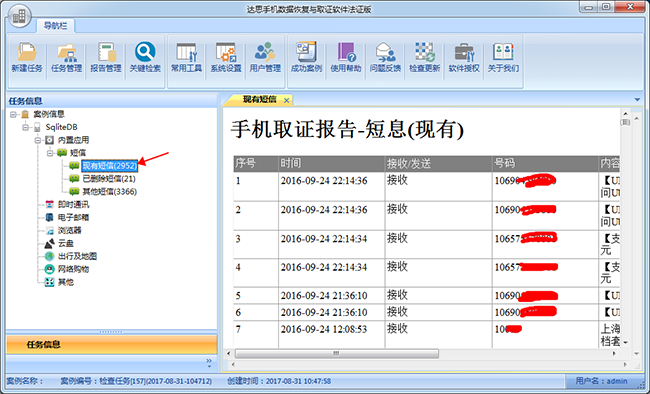Screen dimensions: 650x394
Task: Collapse the 短信 tree node
Action: point(50,153)
